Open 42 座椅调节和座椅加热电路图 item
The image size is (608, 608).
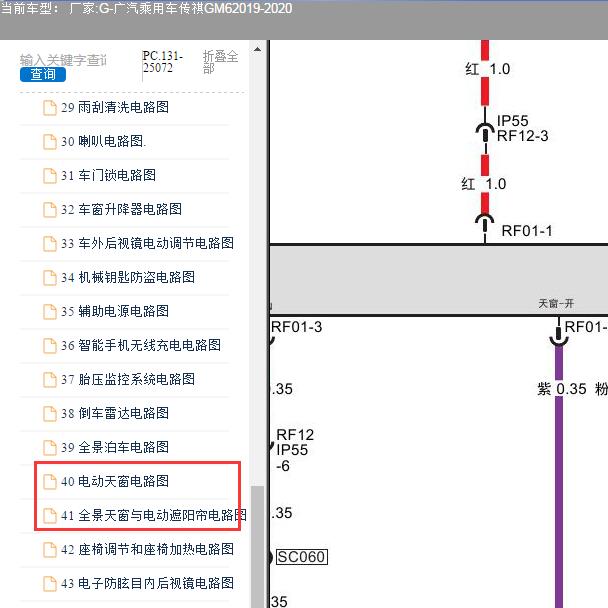(147, 549)
